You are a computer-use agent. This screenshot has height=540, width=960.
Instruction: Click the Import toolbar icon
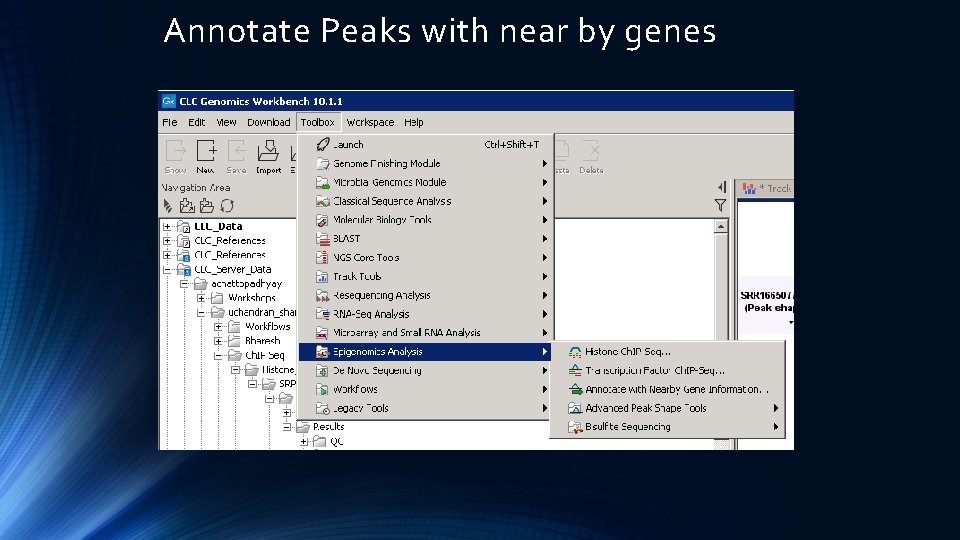(268, 151)
